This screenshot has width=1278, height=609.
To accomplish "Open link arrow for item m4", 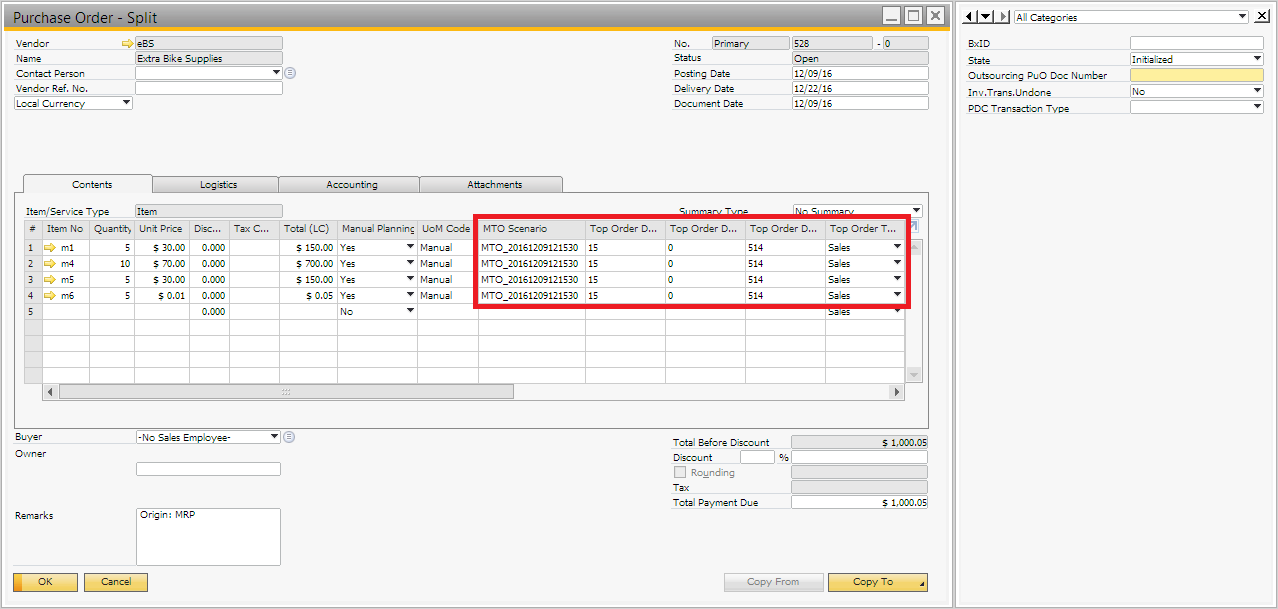I will 51,263.
